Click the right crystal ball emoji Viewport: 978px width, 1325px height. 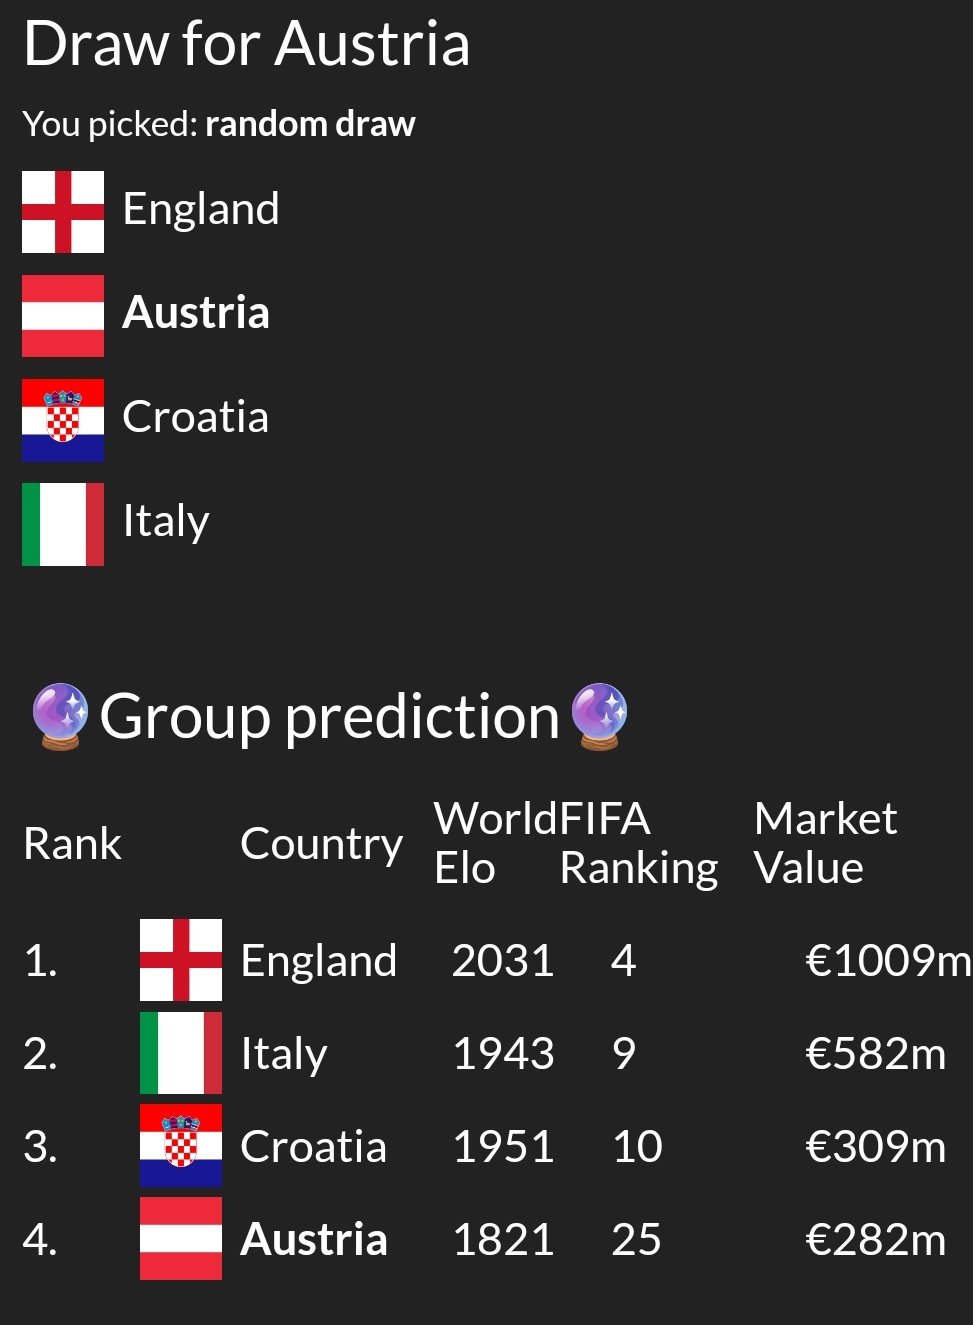click(599, 716)
